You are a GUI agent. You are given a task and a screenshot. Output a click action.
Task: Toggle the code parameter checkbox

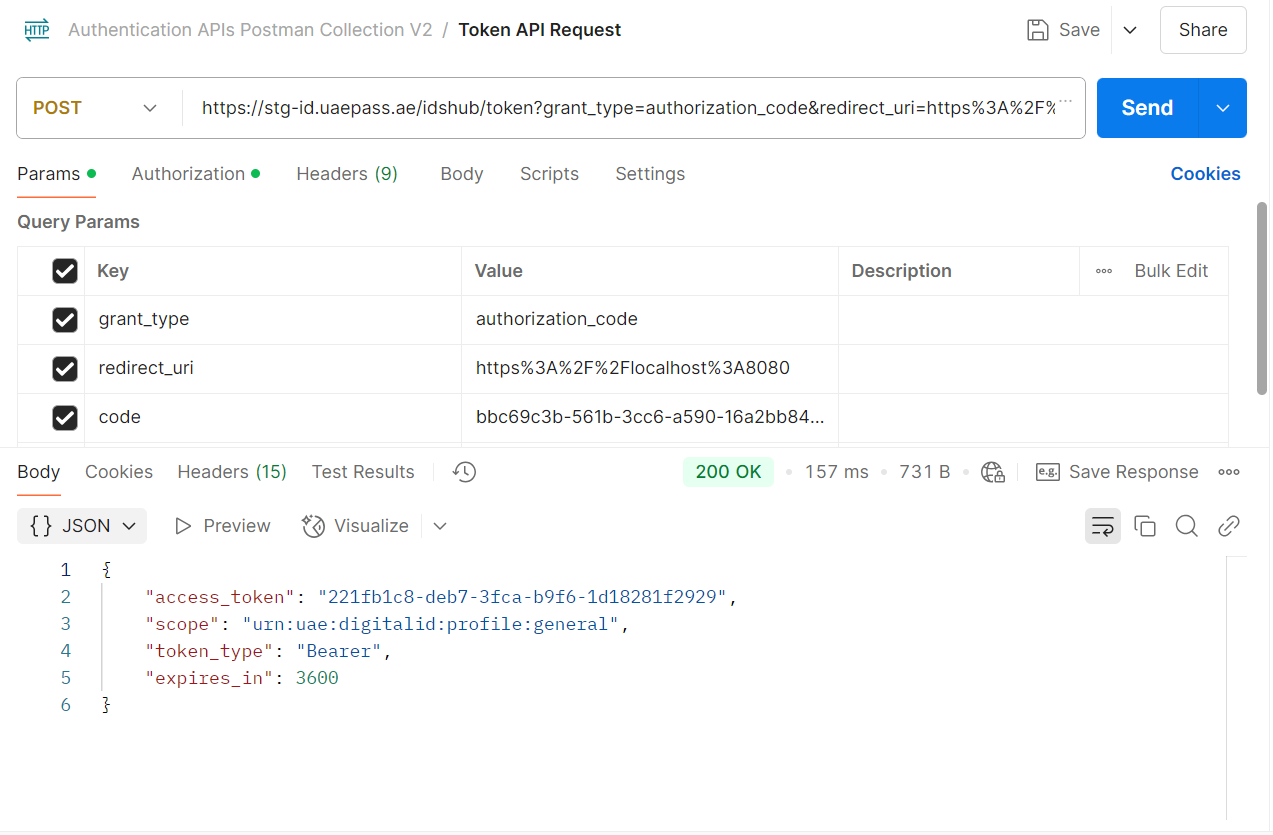65,418
